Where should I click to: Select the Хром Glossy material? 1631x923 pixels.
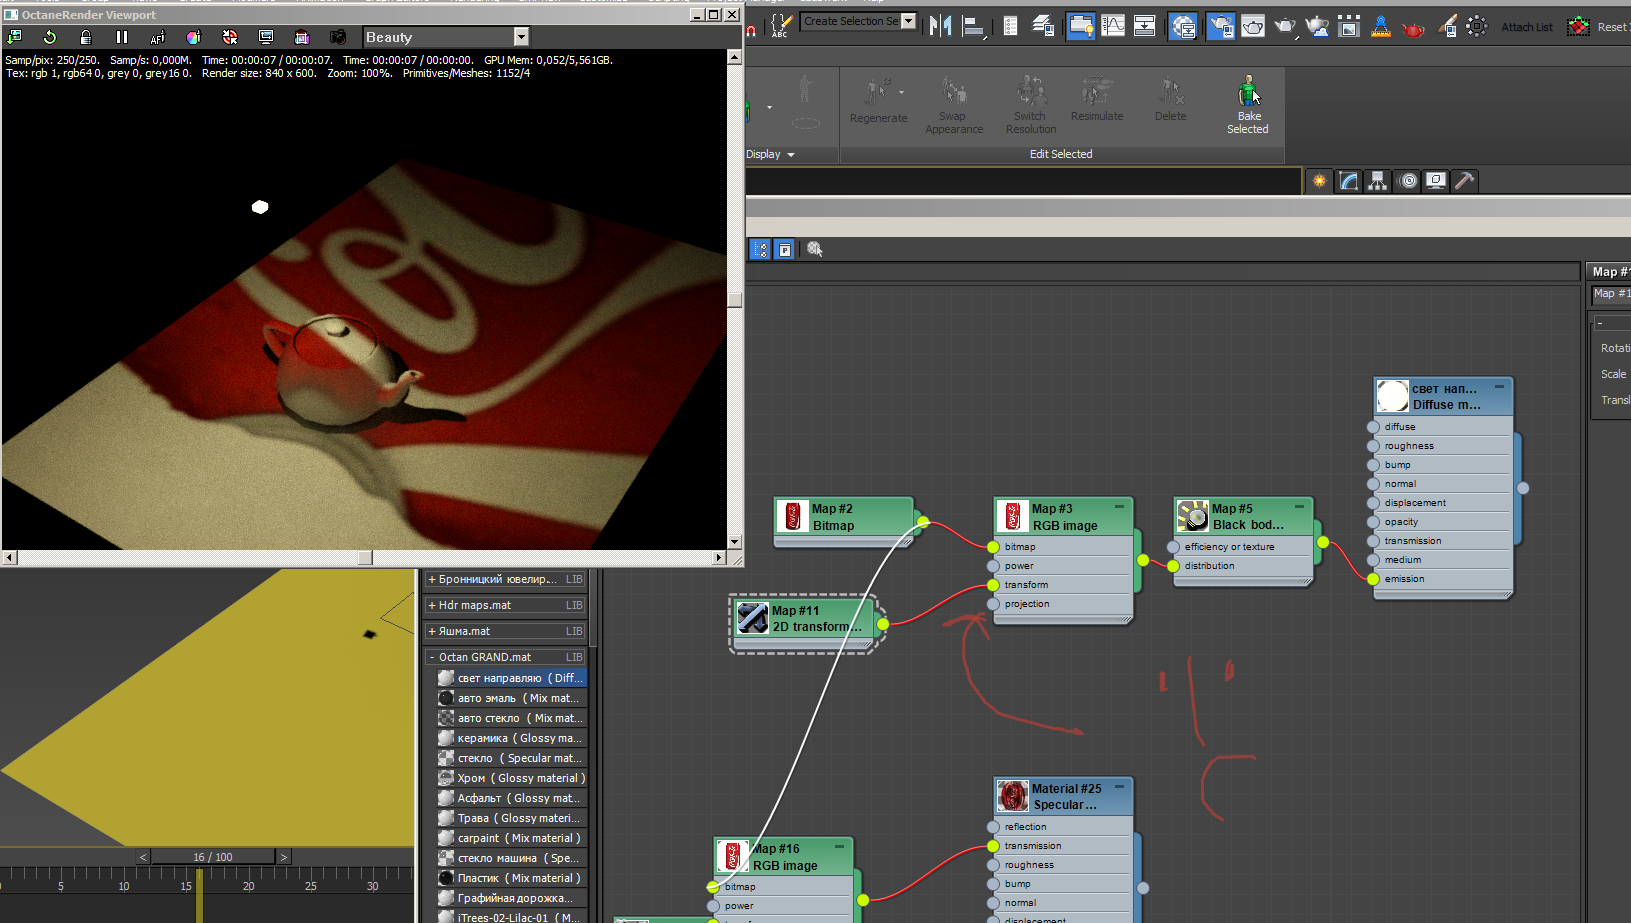510,778
